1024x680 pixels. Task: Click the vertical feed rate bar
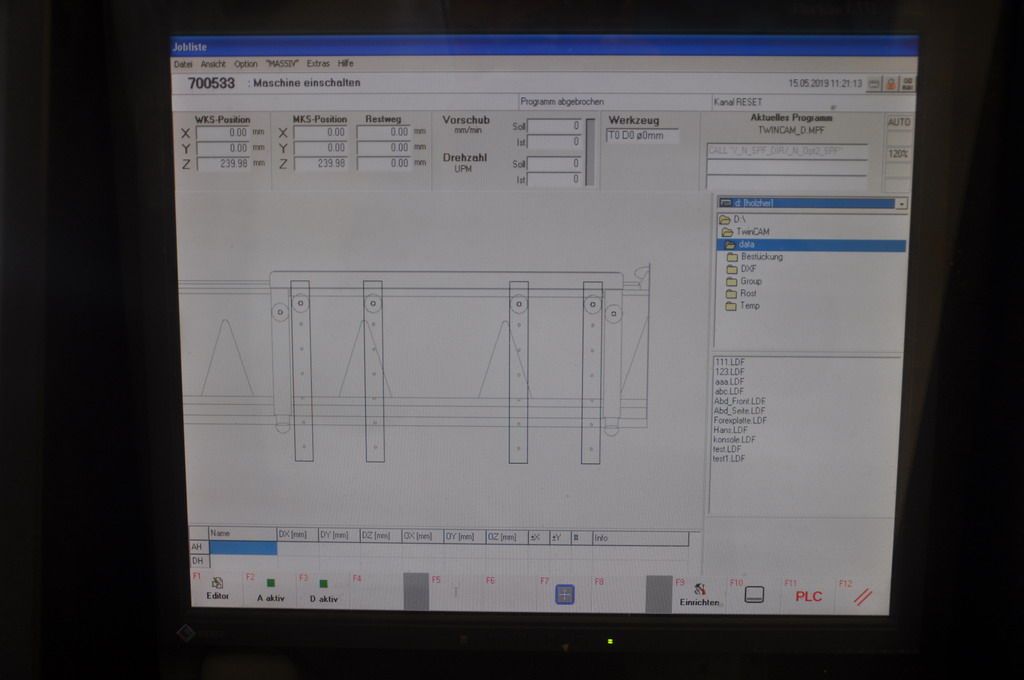tap(590, 152)
